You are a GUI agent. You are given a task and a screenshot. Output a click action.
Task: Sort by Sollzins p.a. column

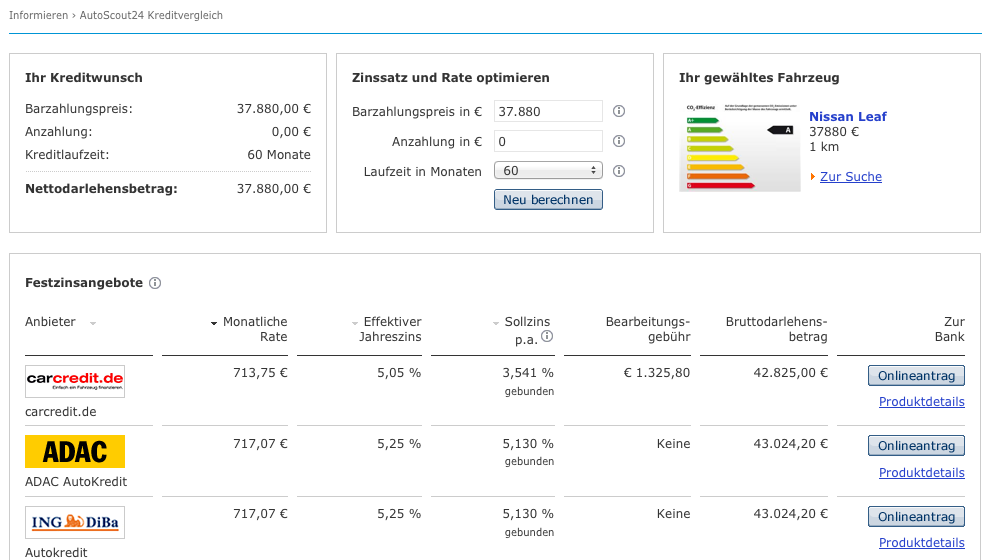coord(496,323)
